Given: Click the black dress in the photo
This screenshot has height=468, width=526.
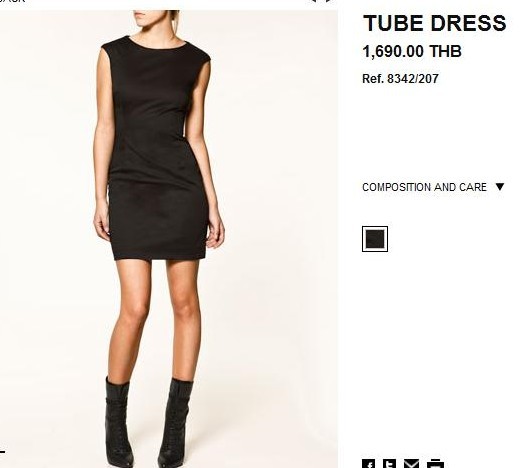Looking at the screenshot, I should click(157, 148).
